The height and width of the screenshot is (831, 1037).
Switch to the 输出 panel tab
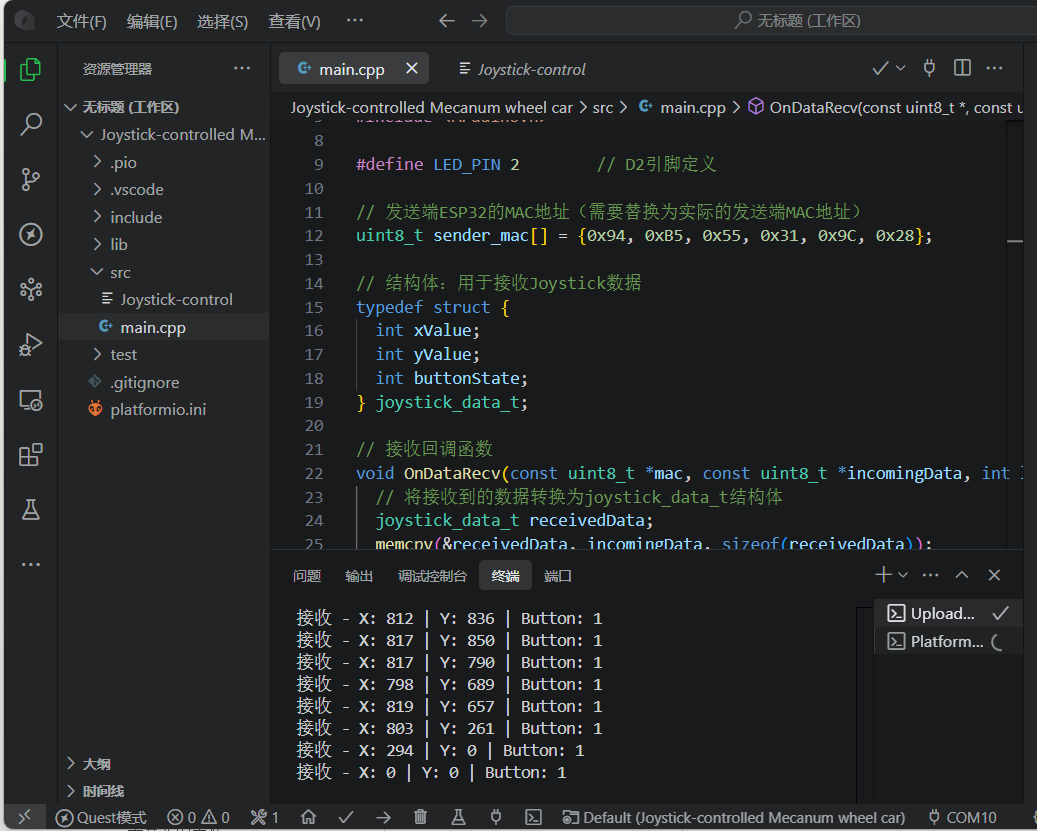pyautogui.click(x=359, y=576)
